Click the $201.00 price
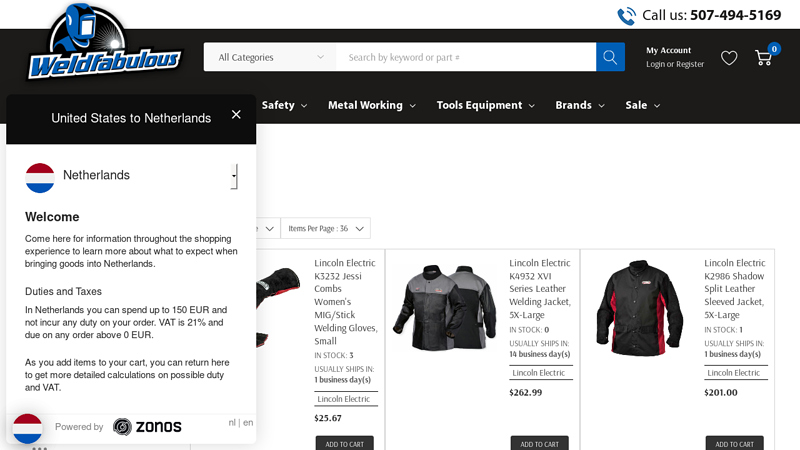The height and width of the screenshot is (450, 800). click(x=720, y=392)
